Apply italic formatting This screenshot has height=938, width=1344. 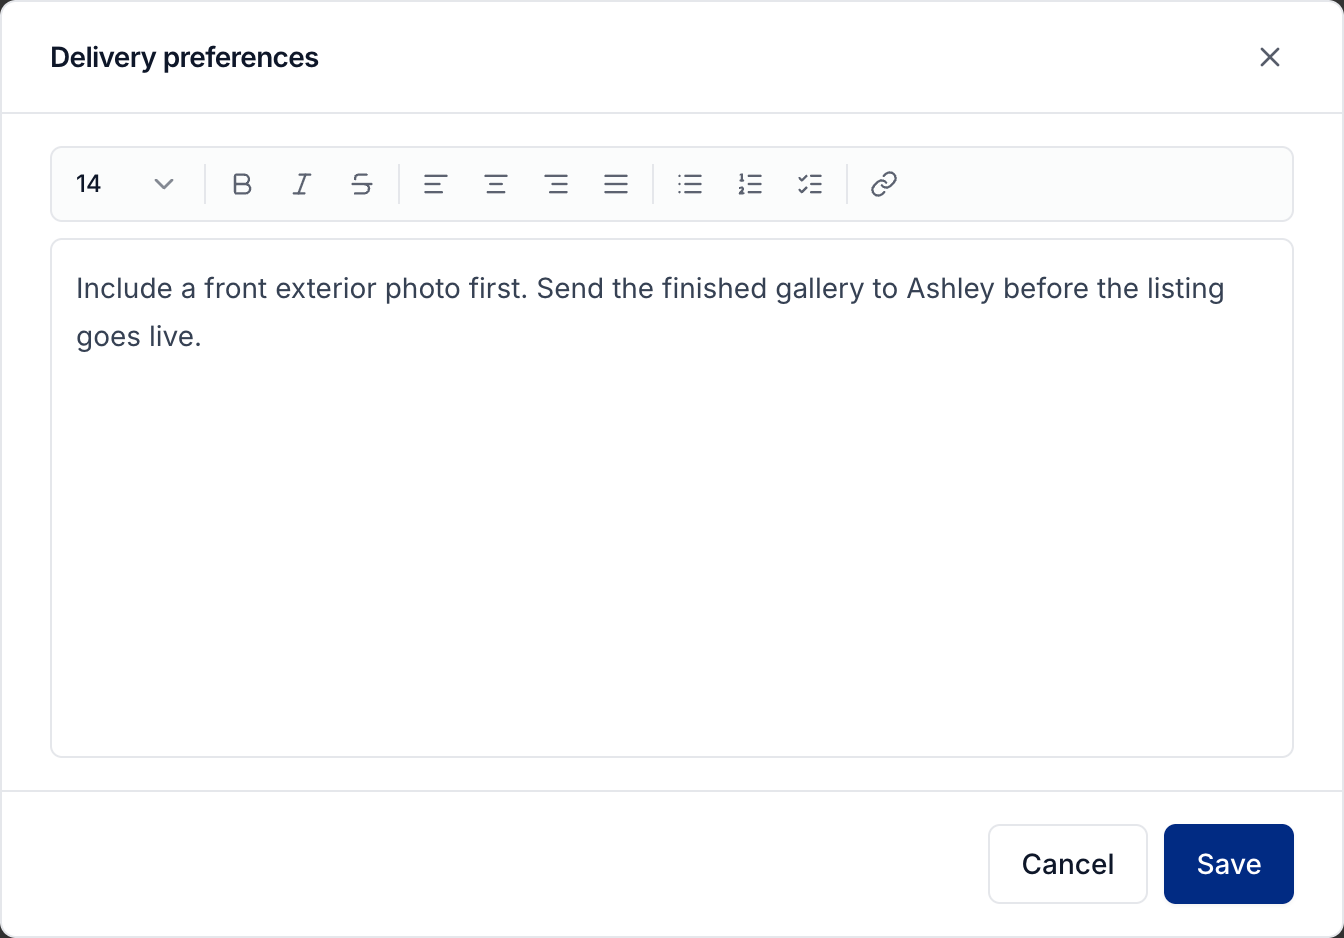(x=302, y=184)
